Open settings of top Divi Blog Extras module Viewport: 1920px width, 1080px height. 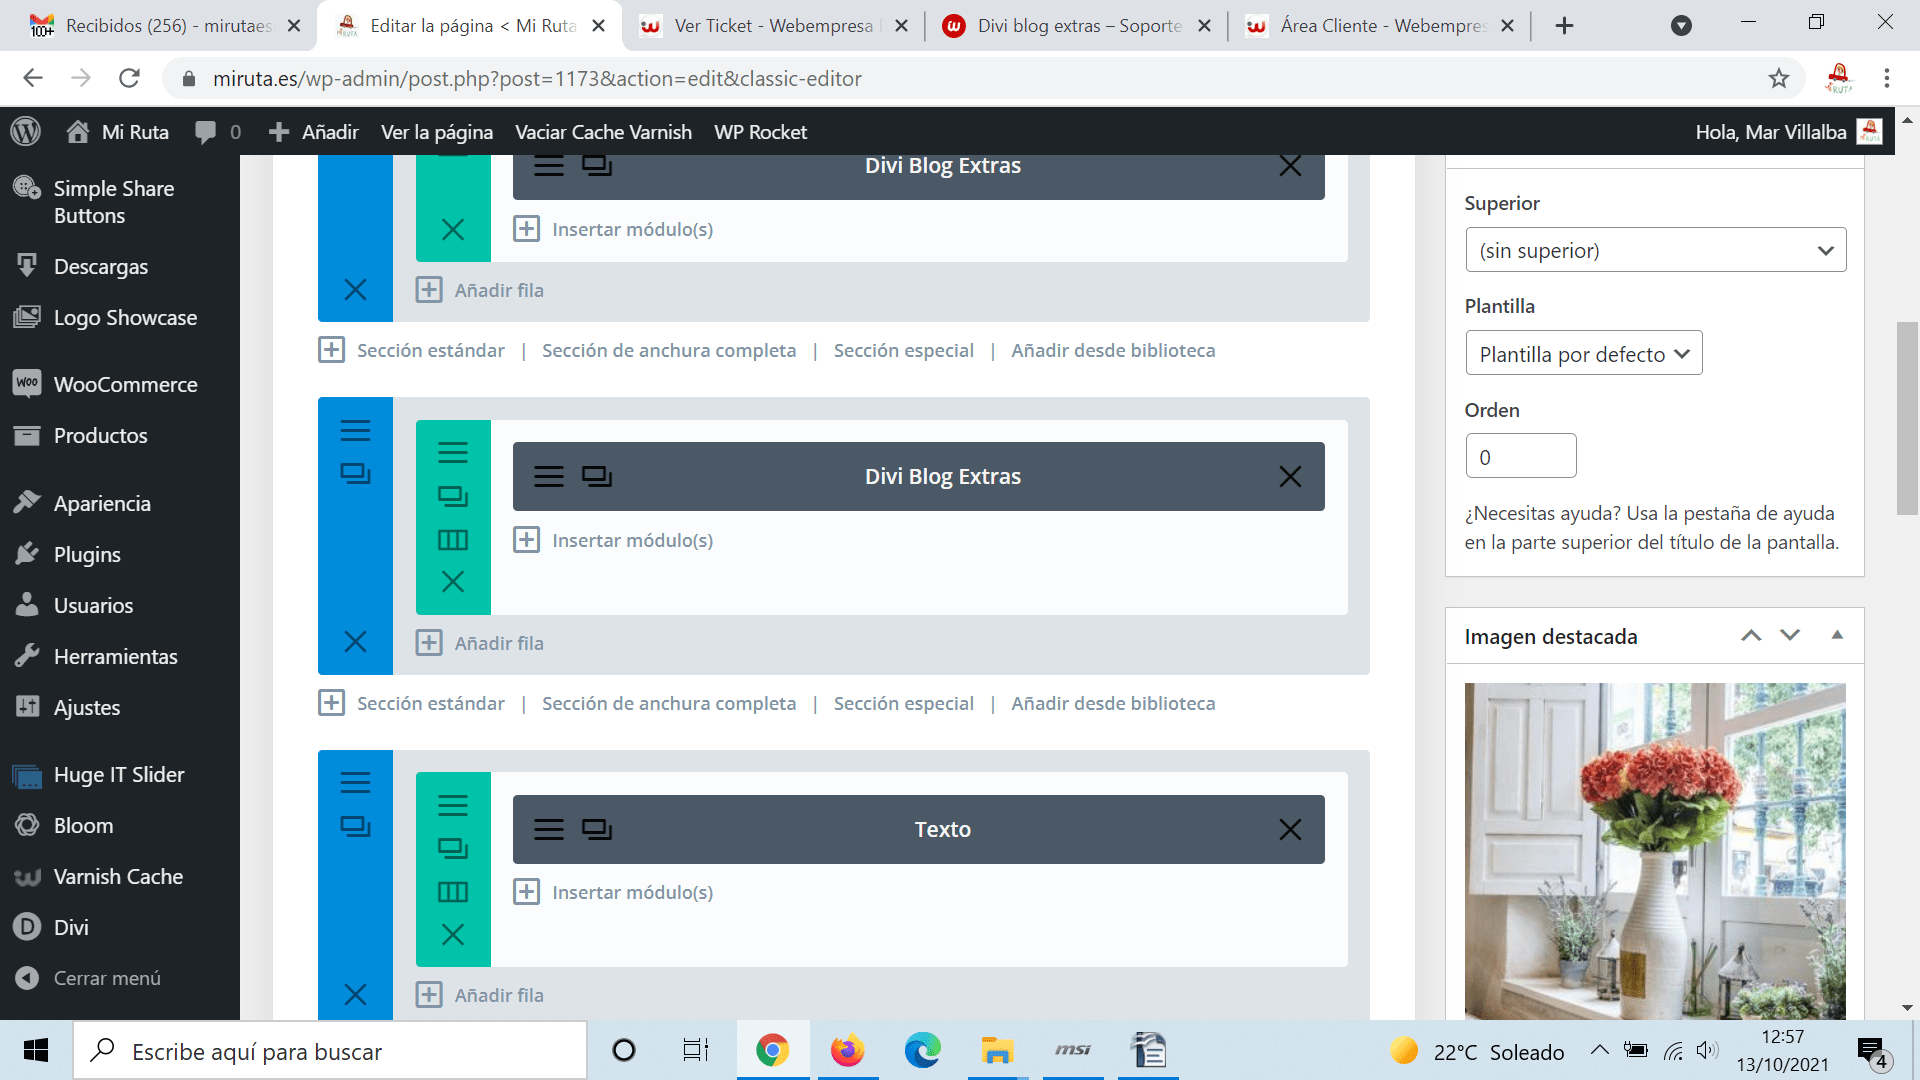(x=548, y=166)
